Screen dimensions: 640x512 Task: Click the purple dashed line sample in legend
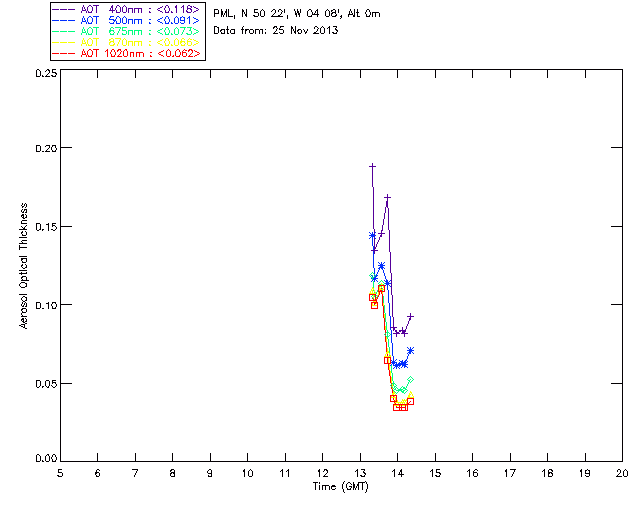pos(64,9)
